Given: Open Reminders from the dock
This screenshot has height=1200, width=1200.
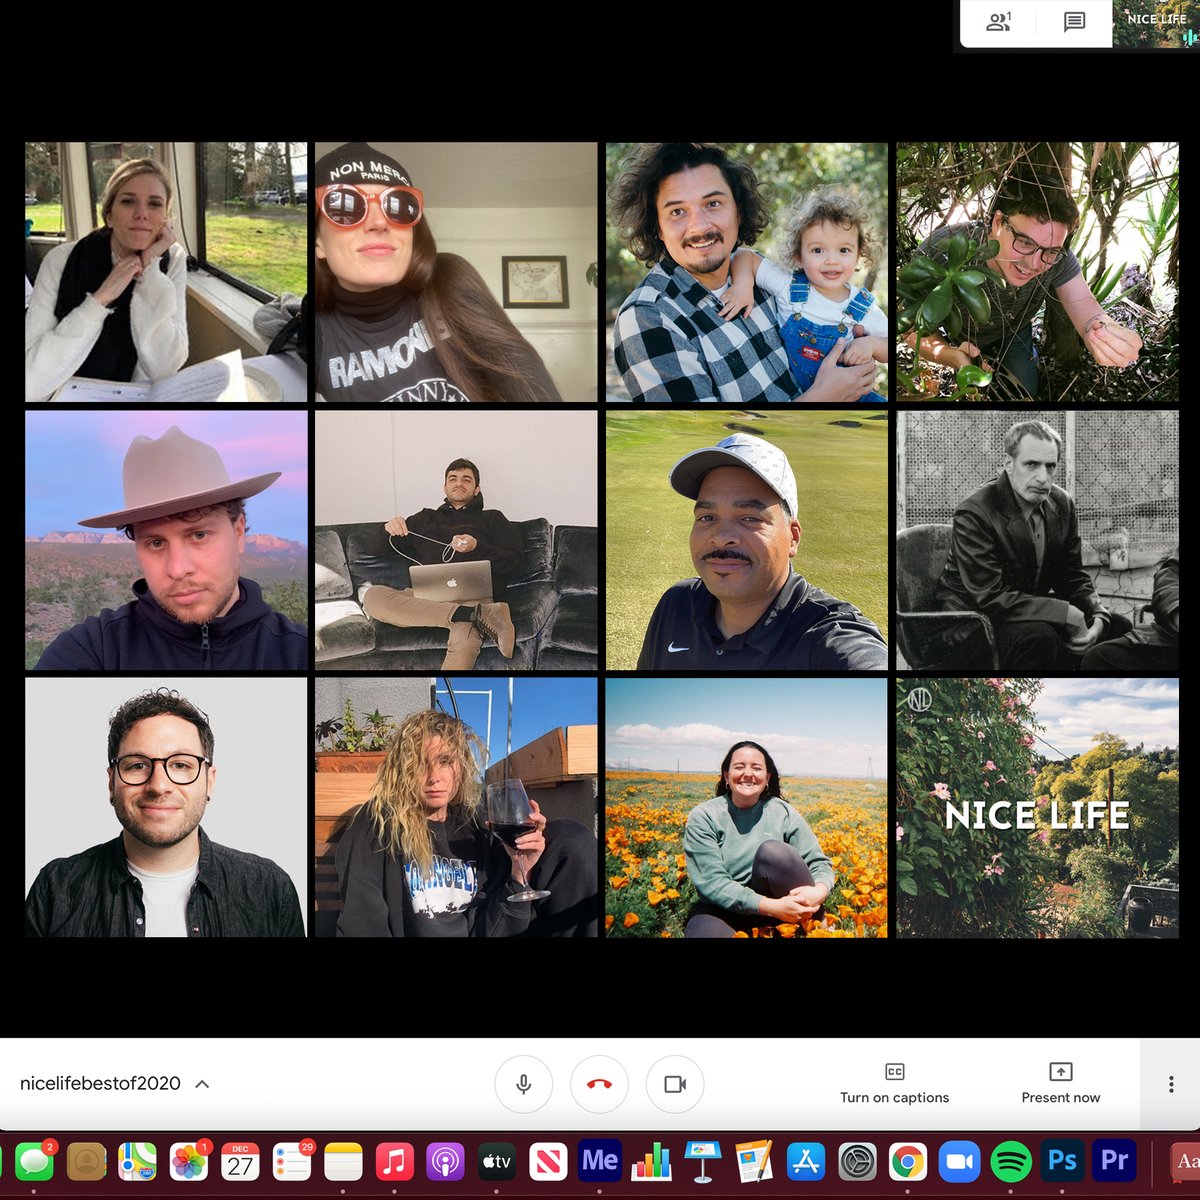Looking at the screenshot, I should pos(292,1161).
